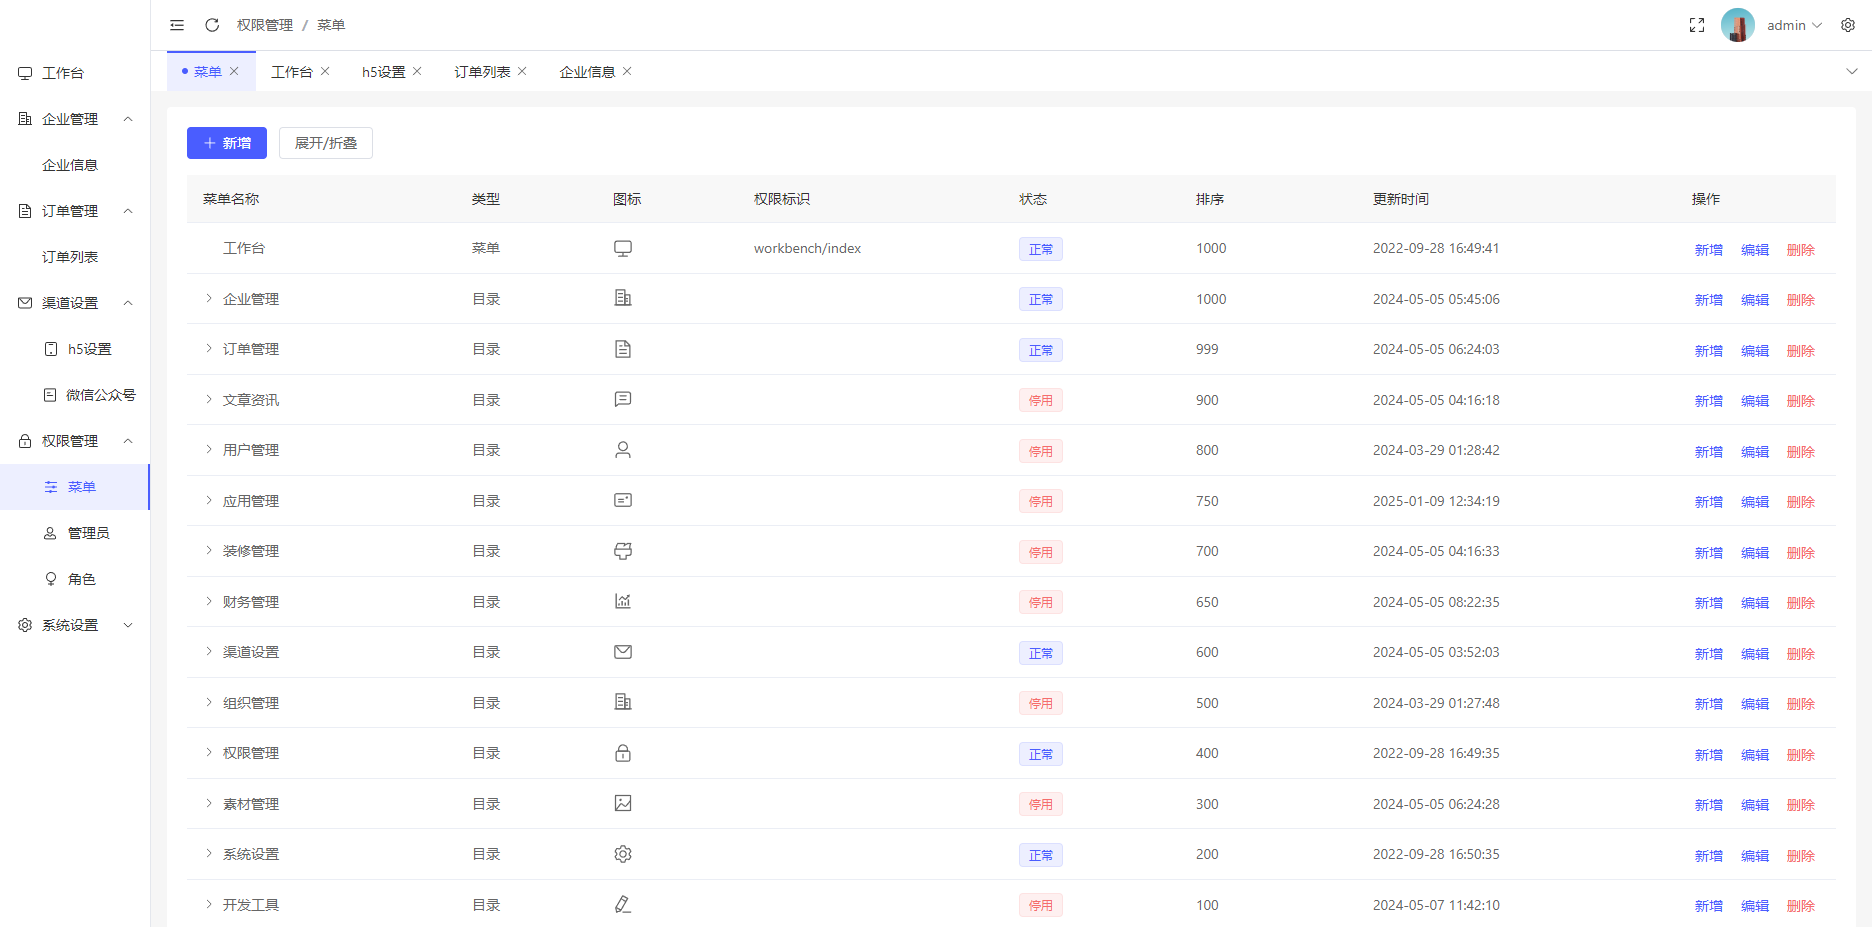Click the refresh page icon
Image resolution: width=1872 pixels, height=927 pixels.
(x=212, y=25)
